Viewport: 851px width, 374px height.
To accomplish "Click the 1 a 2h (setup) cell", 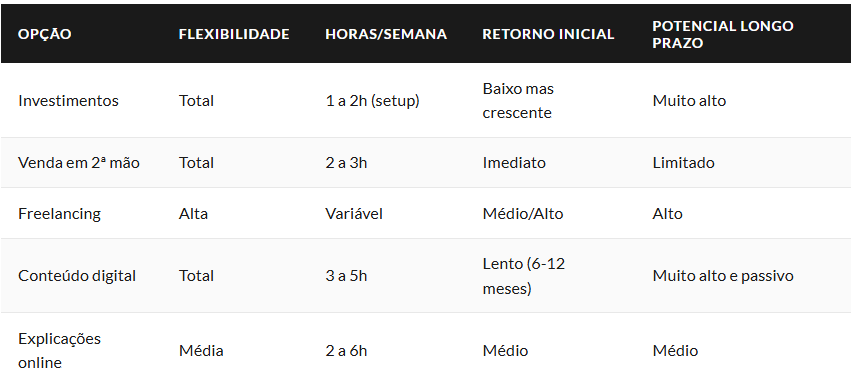I will [372, 101].
